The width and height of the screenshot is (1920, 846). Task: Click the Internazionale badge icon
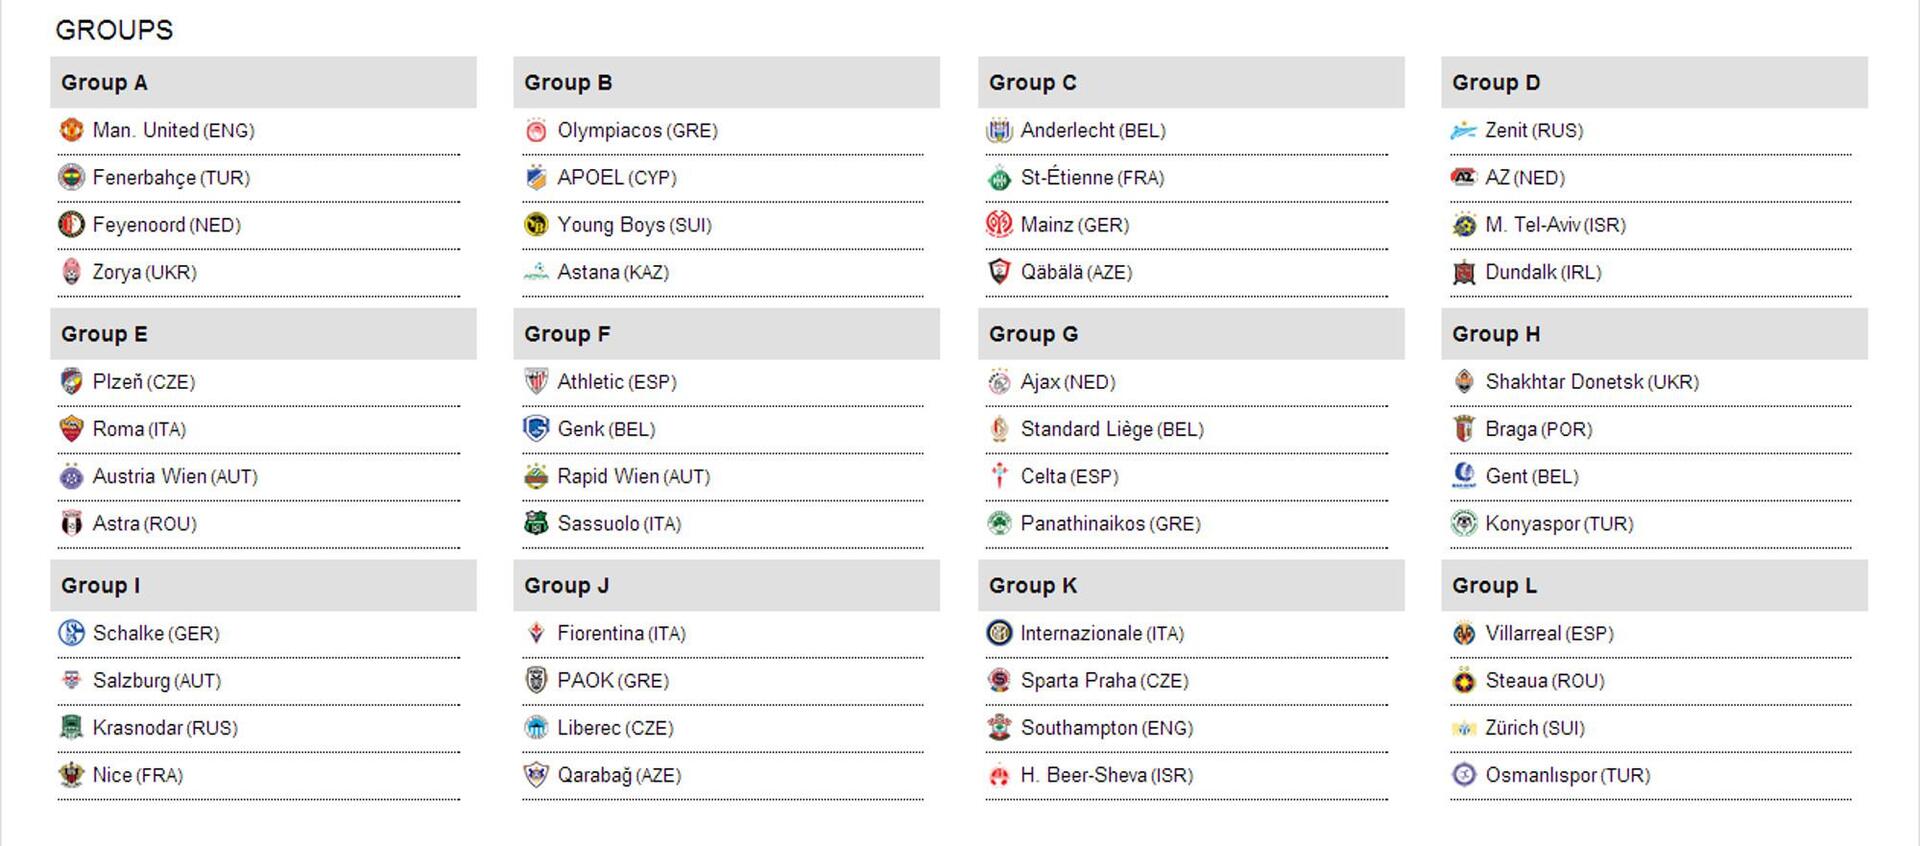[x=999, y=633]
